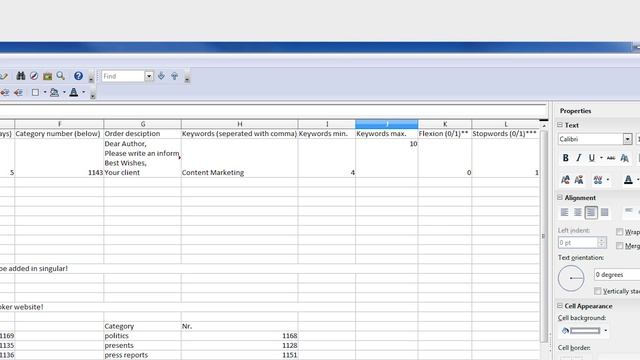The width and height of the screenshot is (640, 360).
Task: Open Character Spacing dropdown arrow
Action: (x=608, y=180)
